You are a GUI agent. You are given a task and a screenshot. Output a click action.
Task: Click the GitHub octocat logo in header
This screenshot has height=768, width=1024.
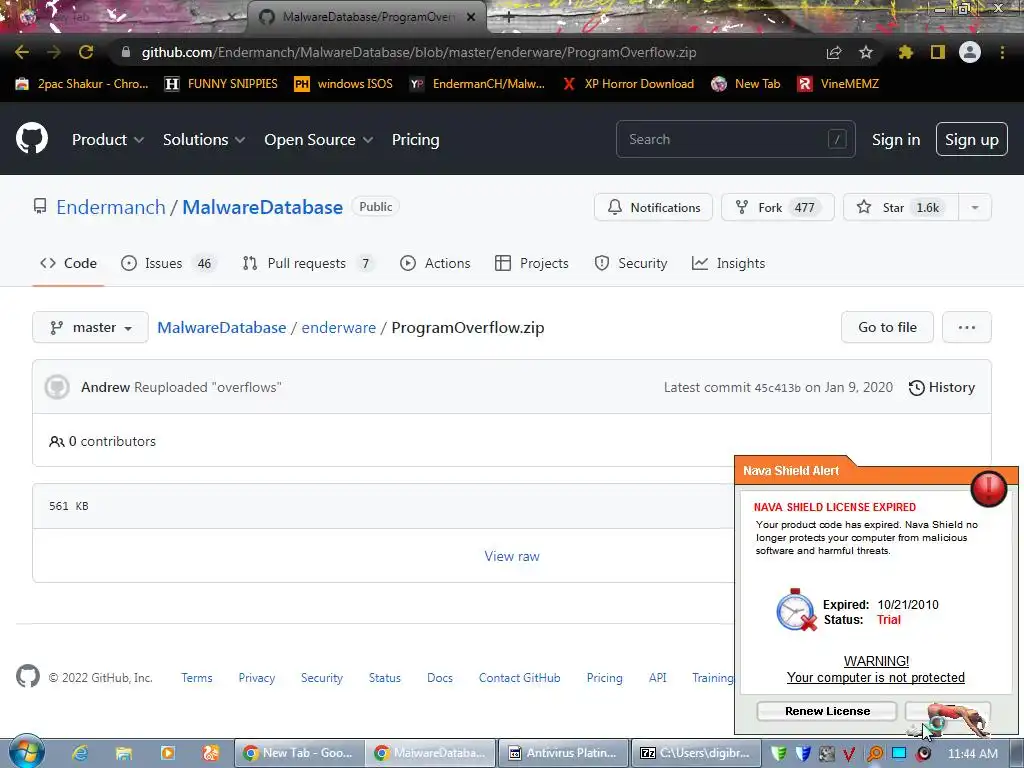(32, 138)
